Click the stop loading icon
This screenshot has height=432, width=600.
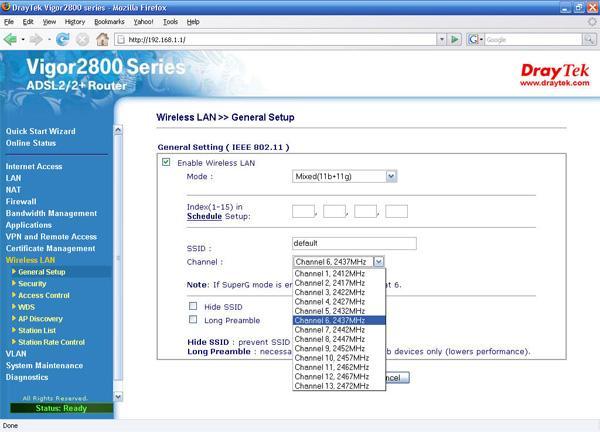[82, 39]
